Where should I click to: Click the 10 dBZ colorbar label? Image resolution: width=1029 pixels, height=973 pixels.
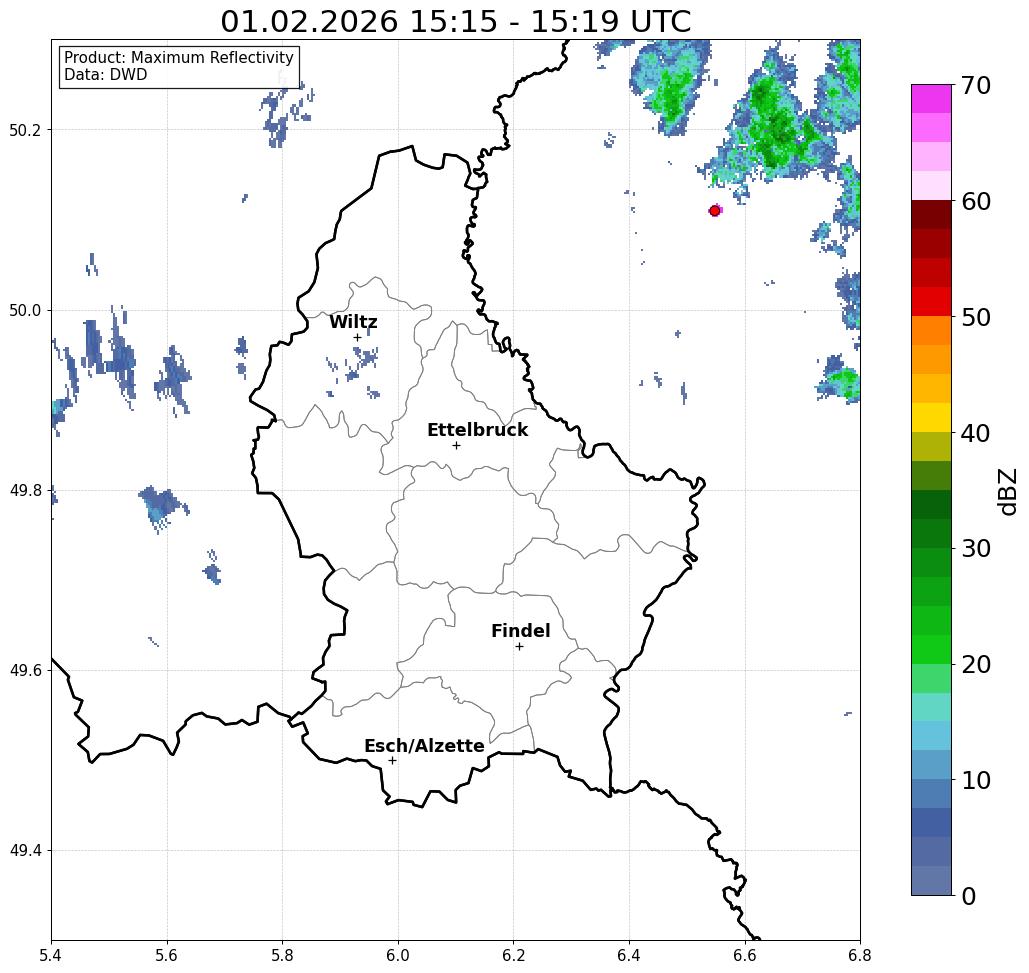coord(975,780)
